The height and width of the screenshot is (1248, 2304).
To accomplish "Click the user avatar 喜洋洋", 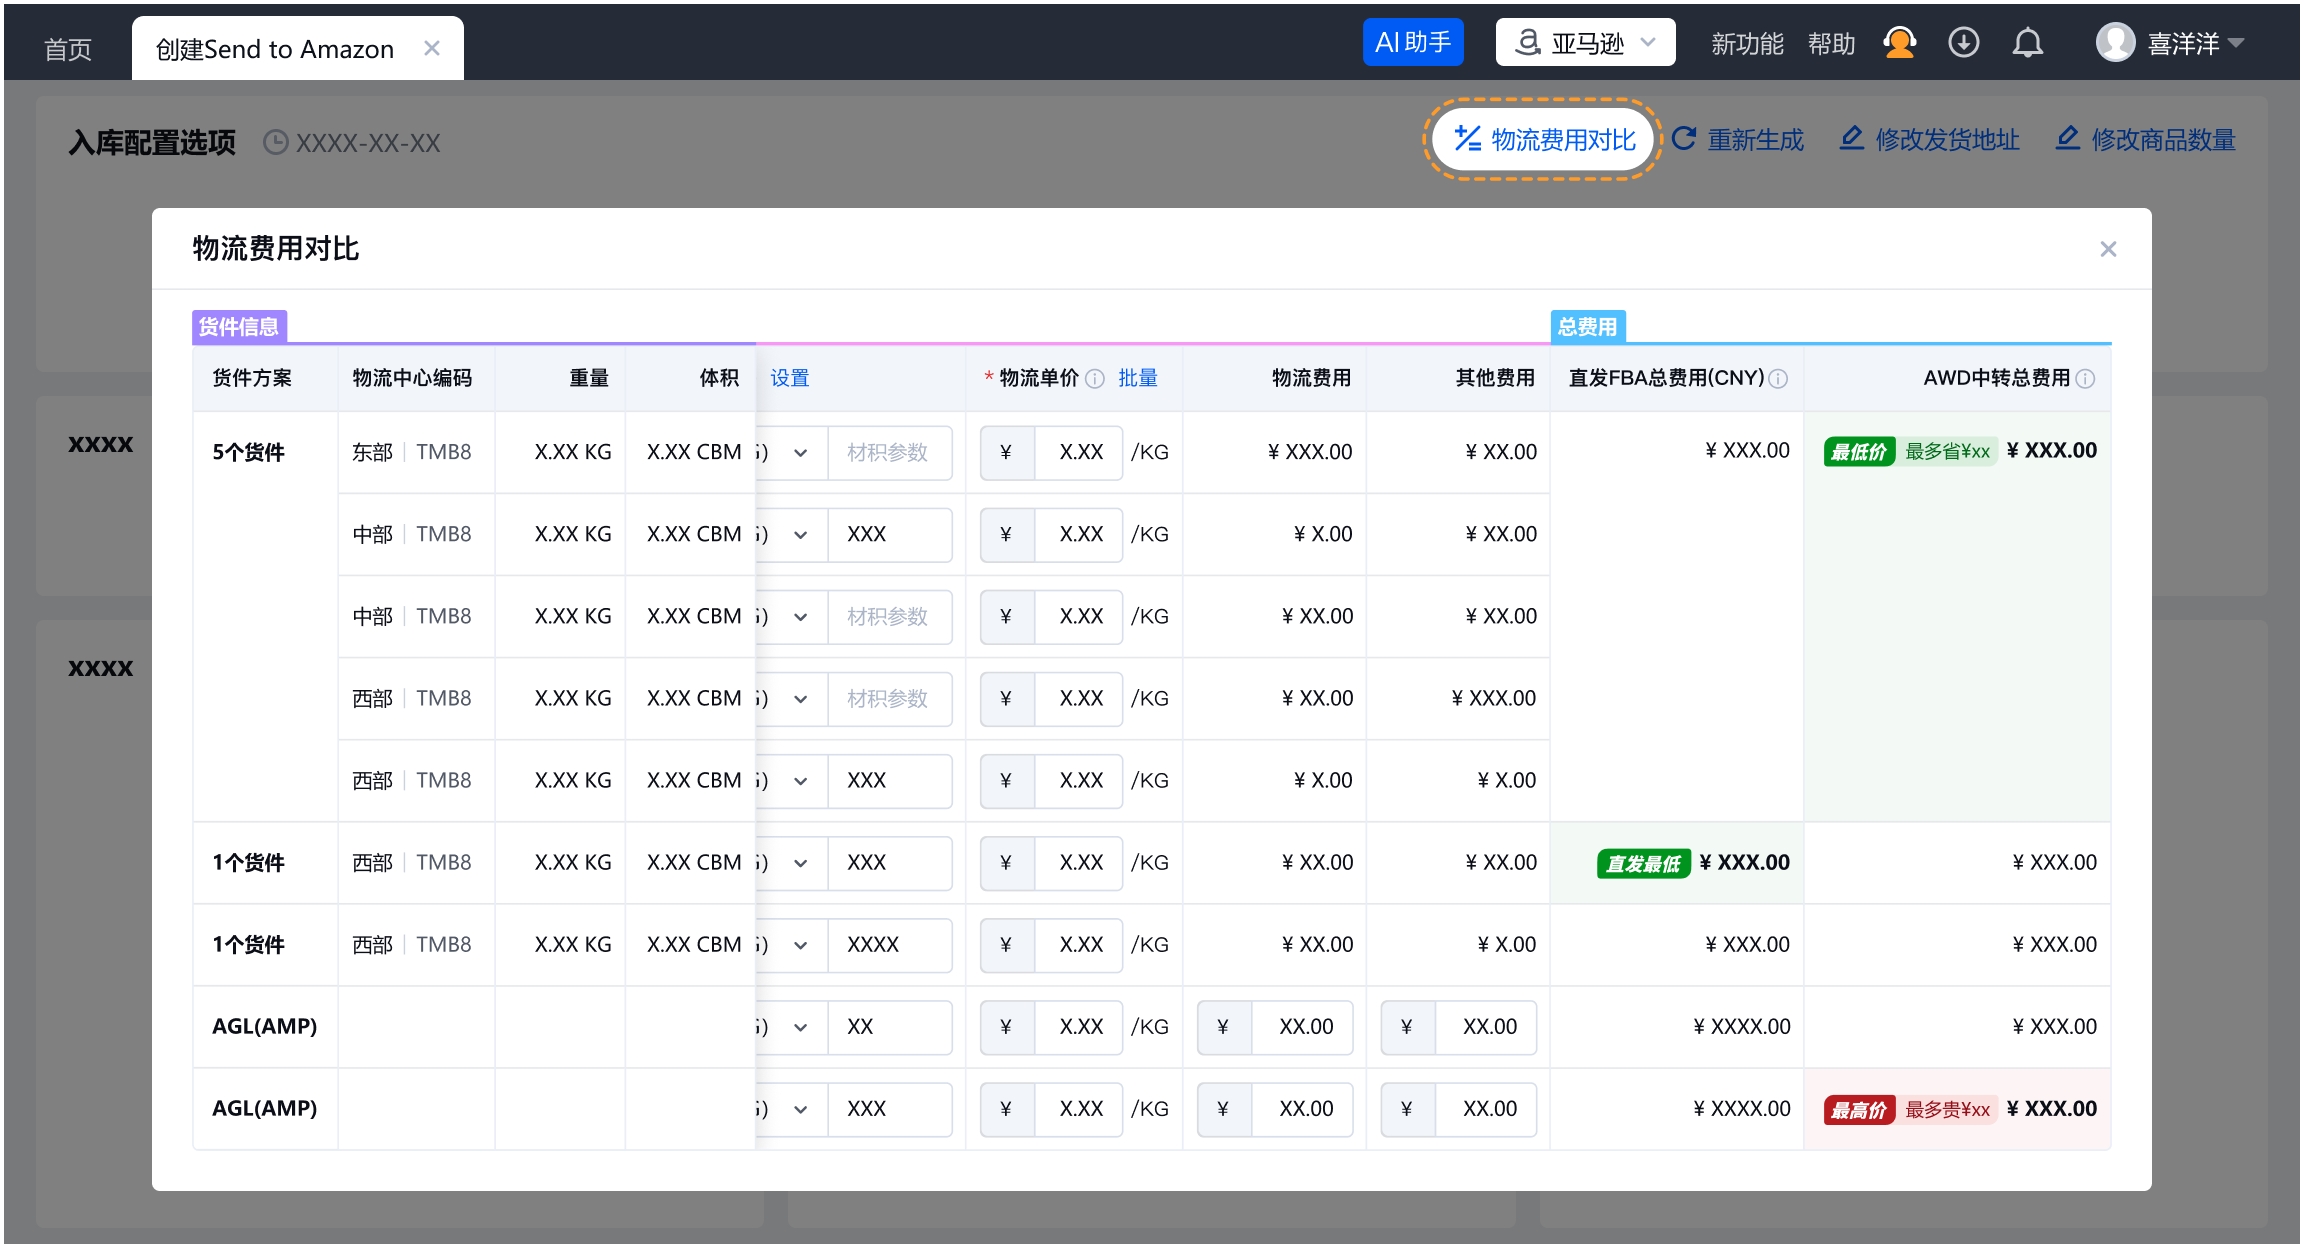I will (x=2115, y=43).
